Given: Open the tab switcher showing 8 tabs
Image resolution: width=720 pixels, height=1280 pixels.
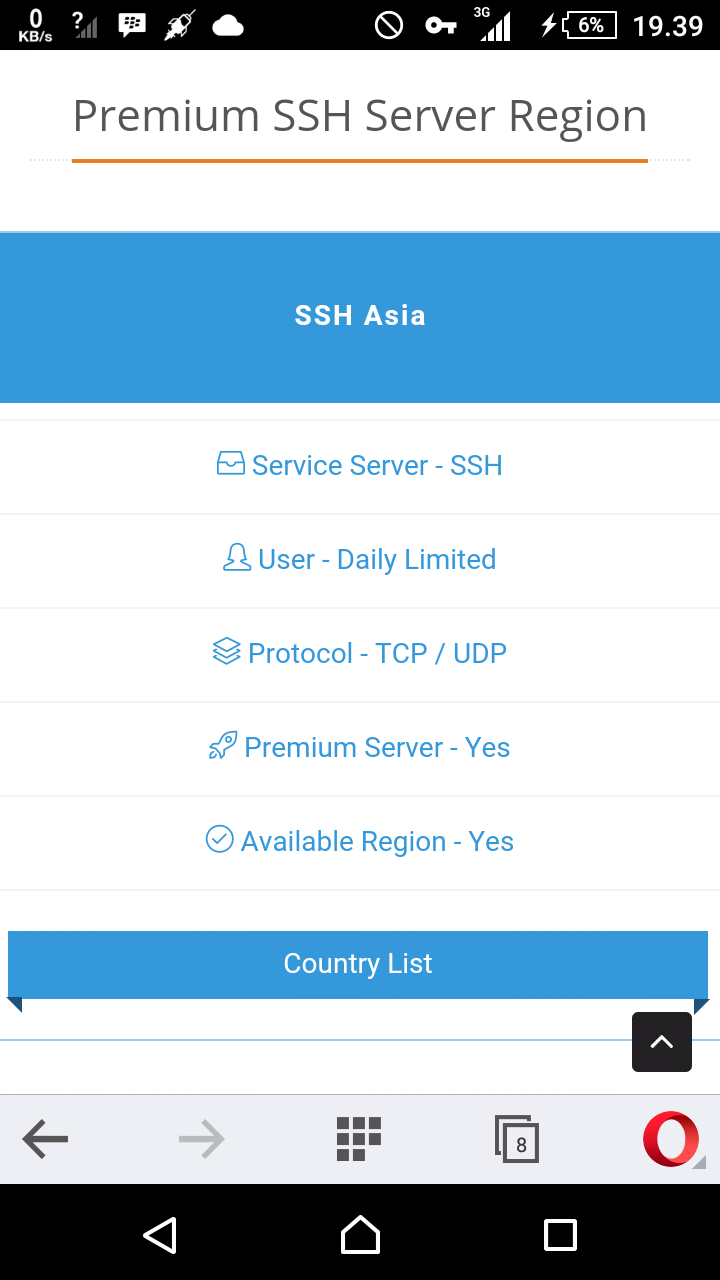Looking at the screenshot, I should [516, 1138].
